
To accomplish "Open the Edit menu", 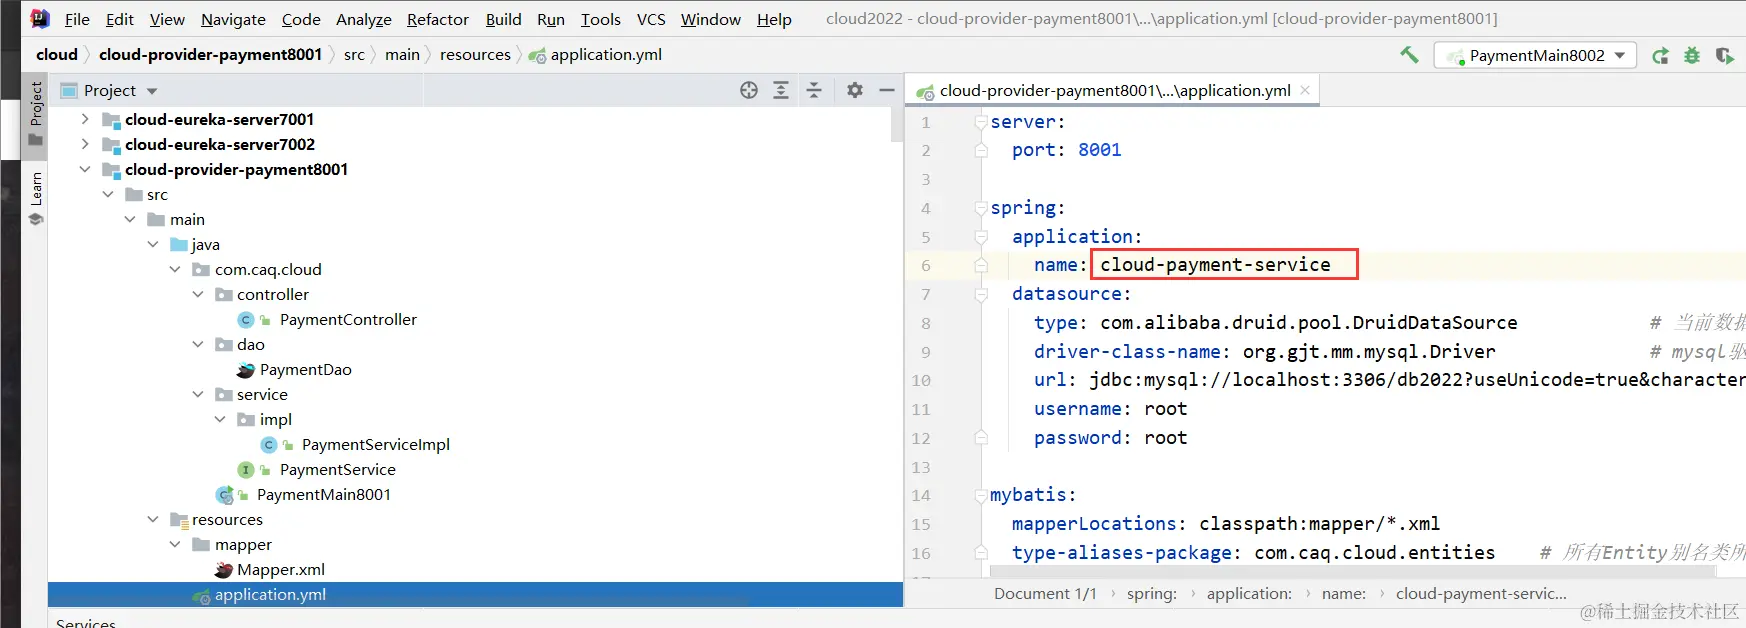I will (119, 19).
